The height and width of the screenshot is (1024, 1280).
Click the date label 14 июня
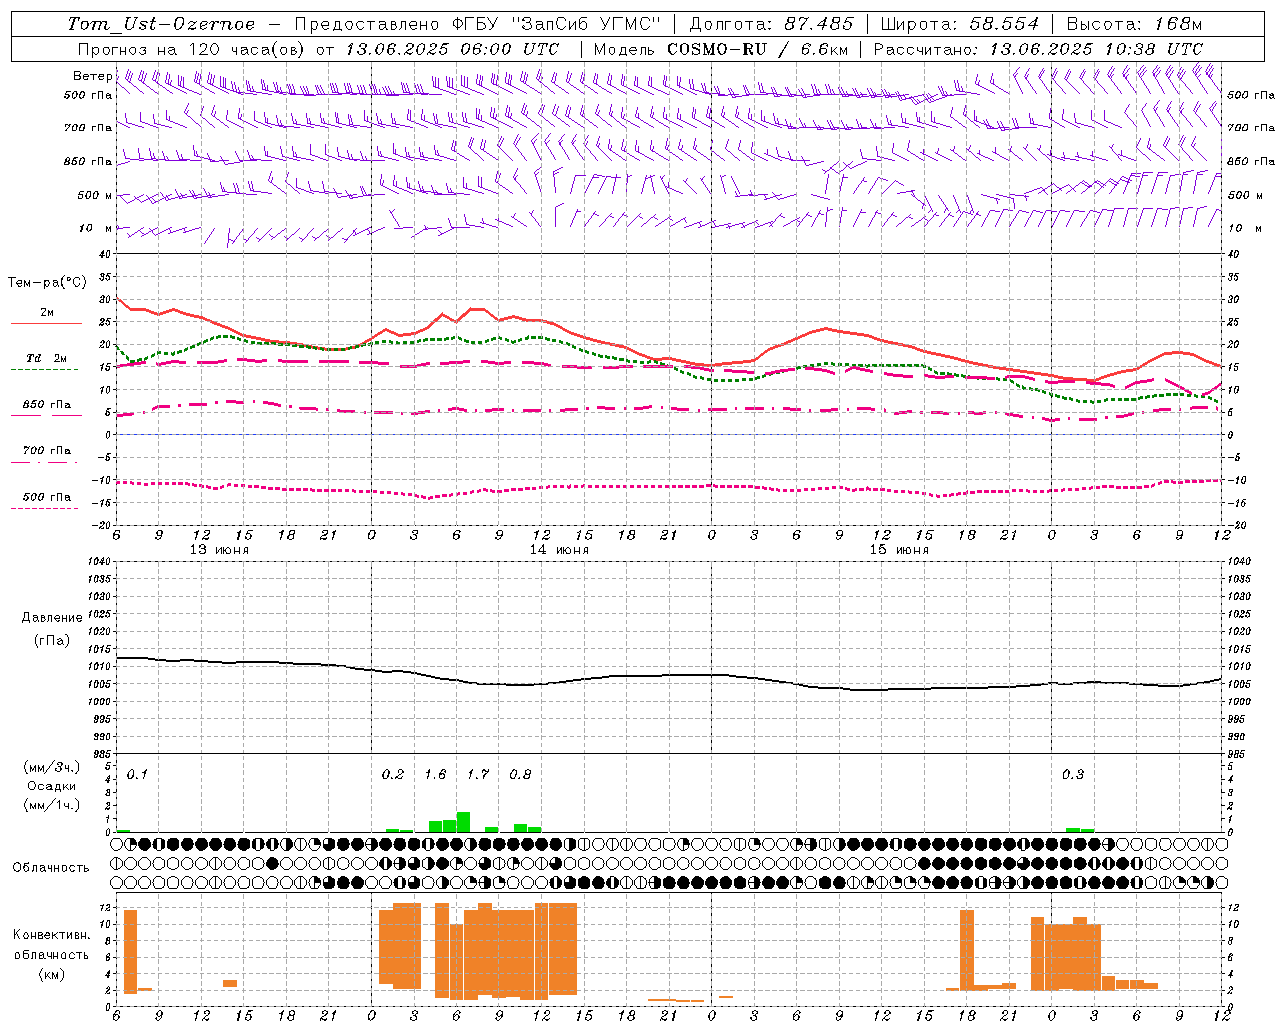coord(559,550)
